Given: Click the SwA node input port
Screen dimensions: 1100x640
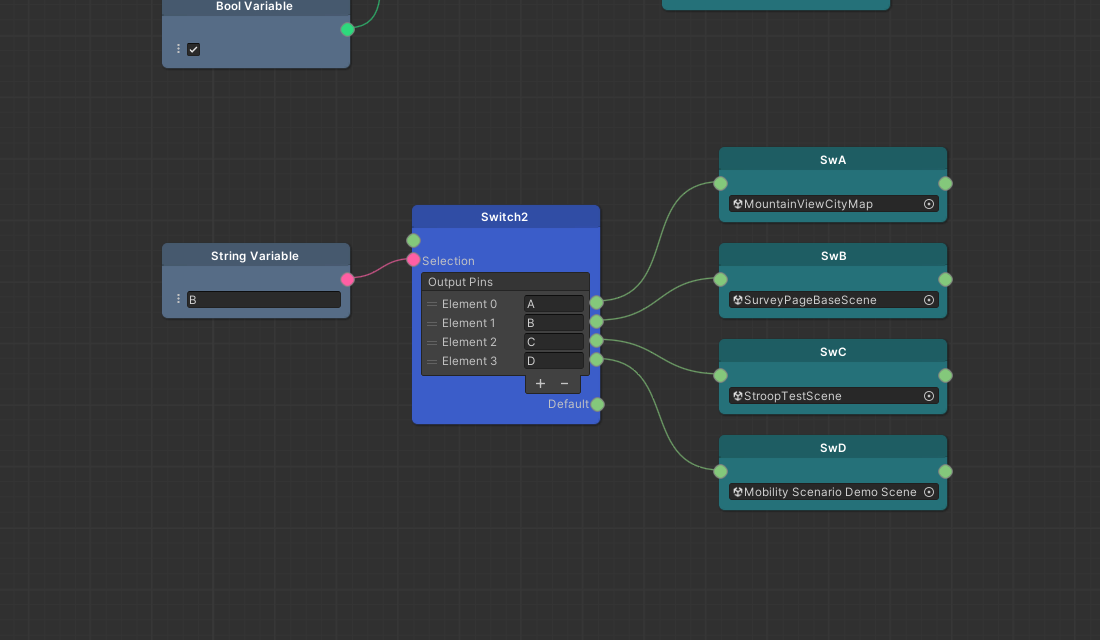Looking at the screenshot, I should 720,184.
